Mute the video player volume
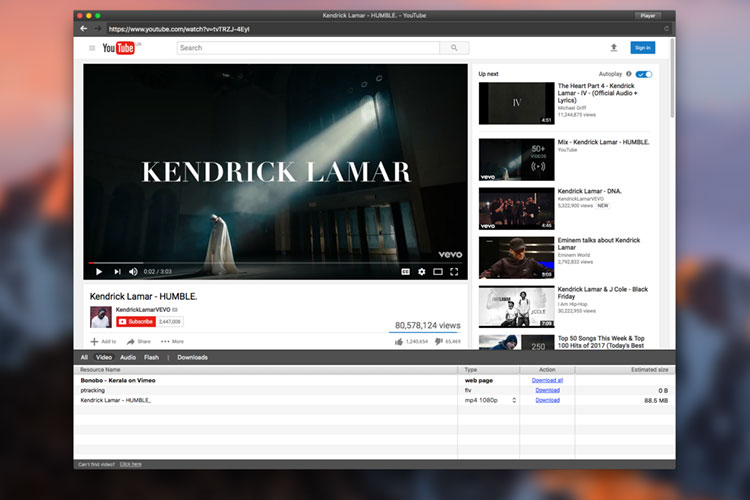The width and height of the screenshot is (750, 500). click(x=133, y=272)
